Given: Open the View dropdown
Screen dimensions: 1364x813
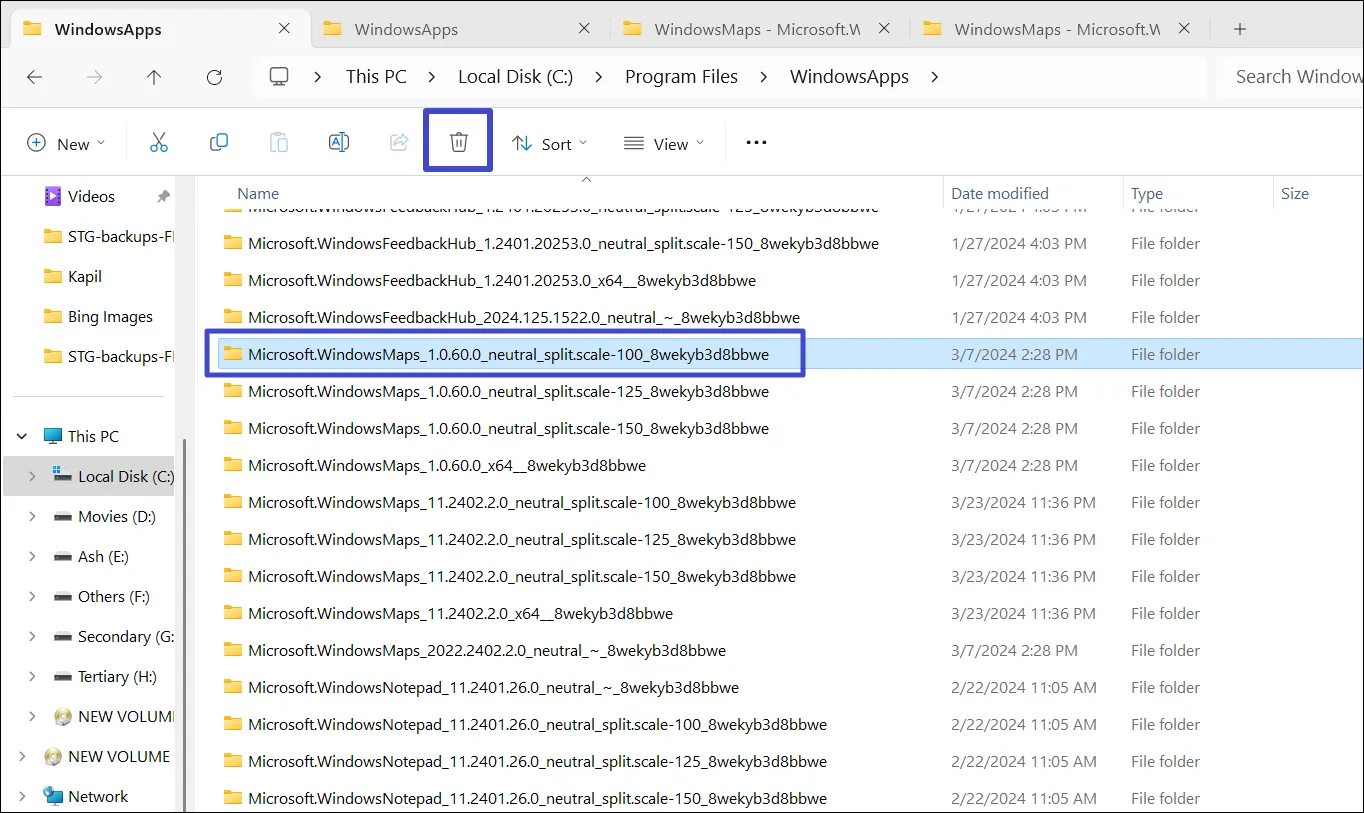Looking at the screenshot, I should click(x=663, y=143).
